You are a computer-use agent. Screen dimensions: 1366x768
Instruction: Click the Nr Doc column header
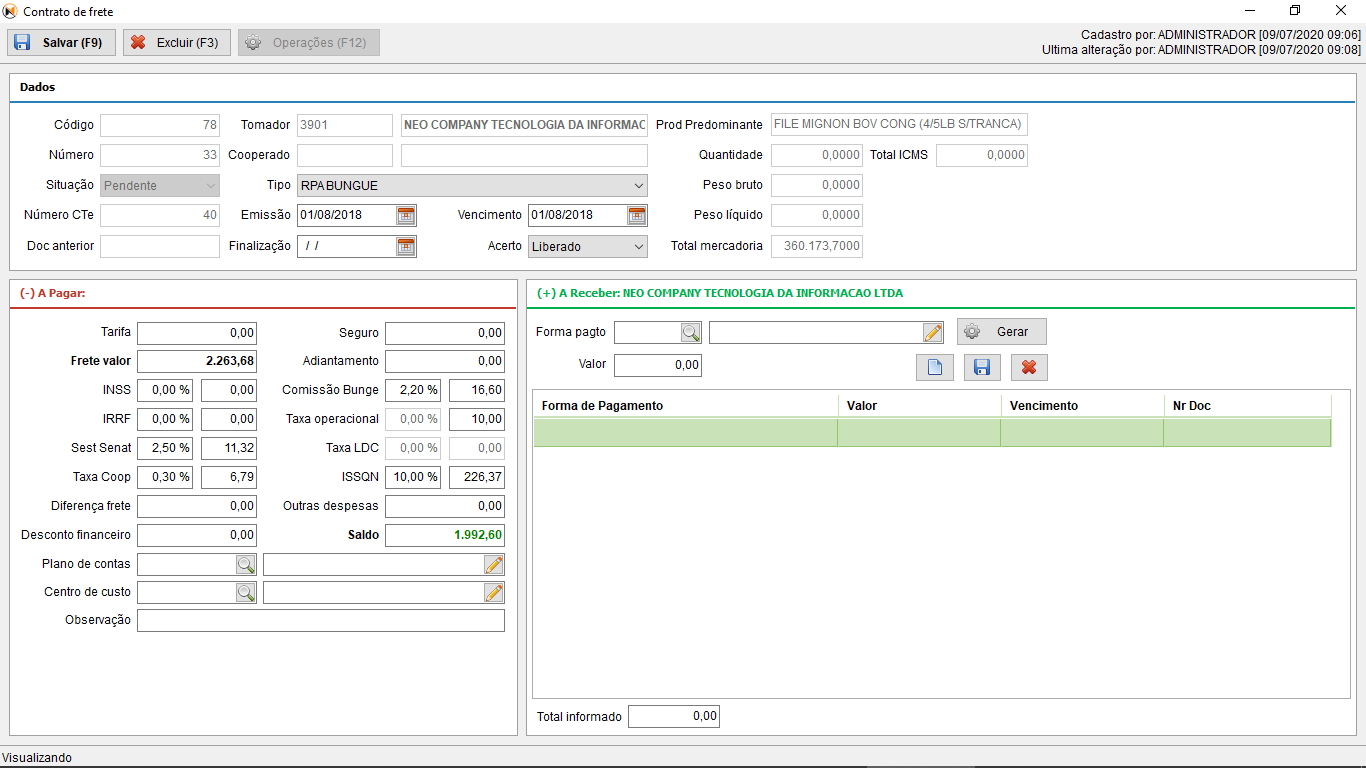(1248, 406)
